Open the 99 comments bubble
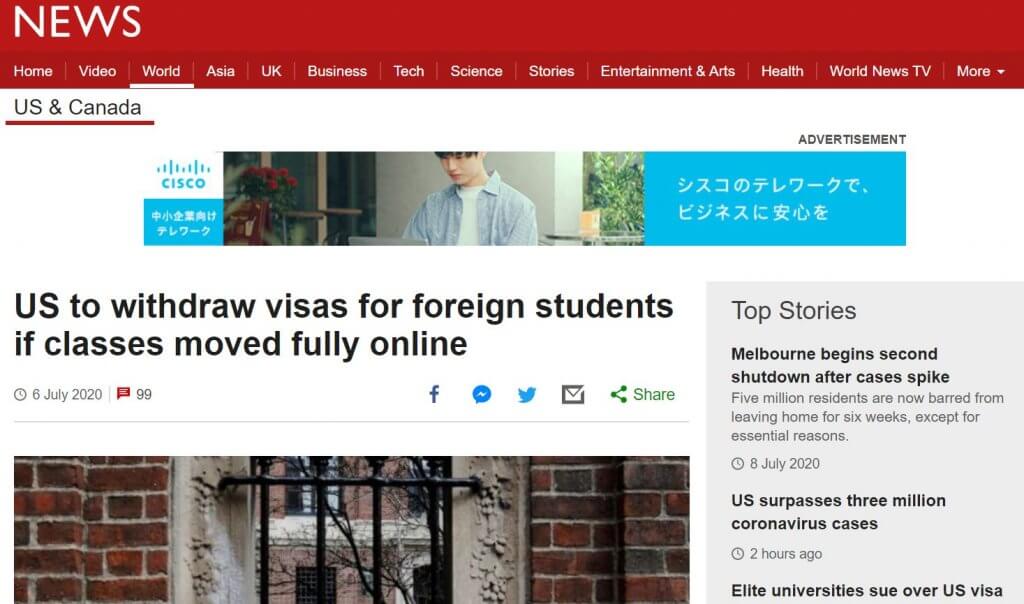This screenshot has height=604, width=1024. pos(134,394)
